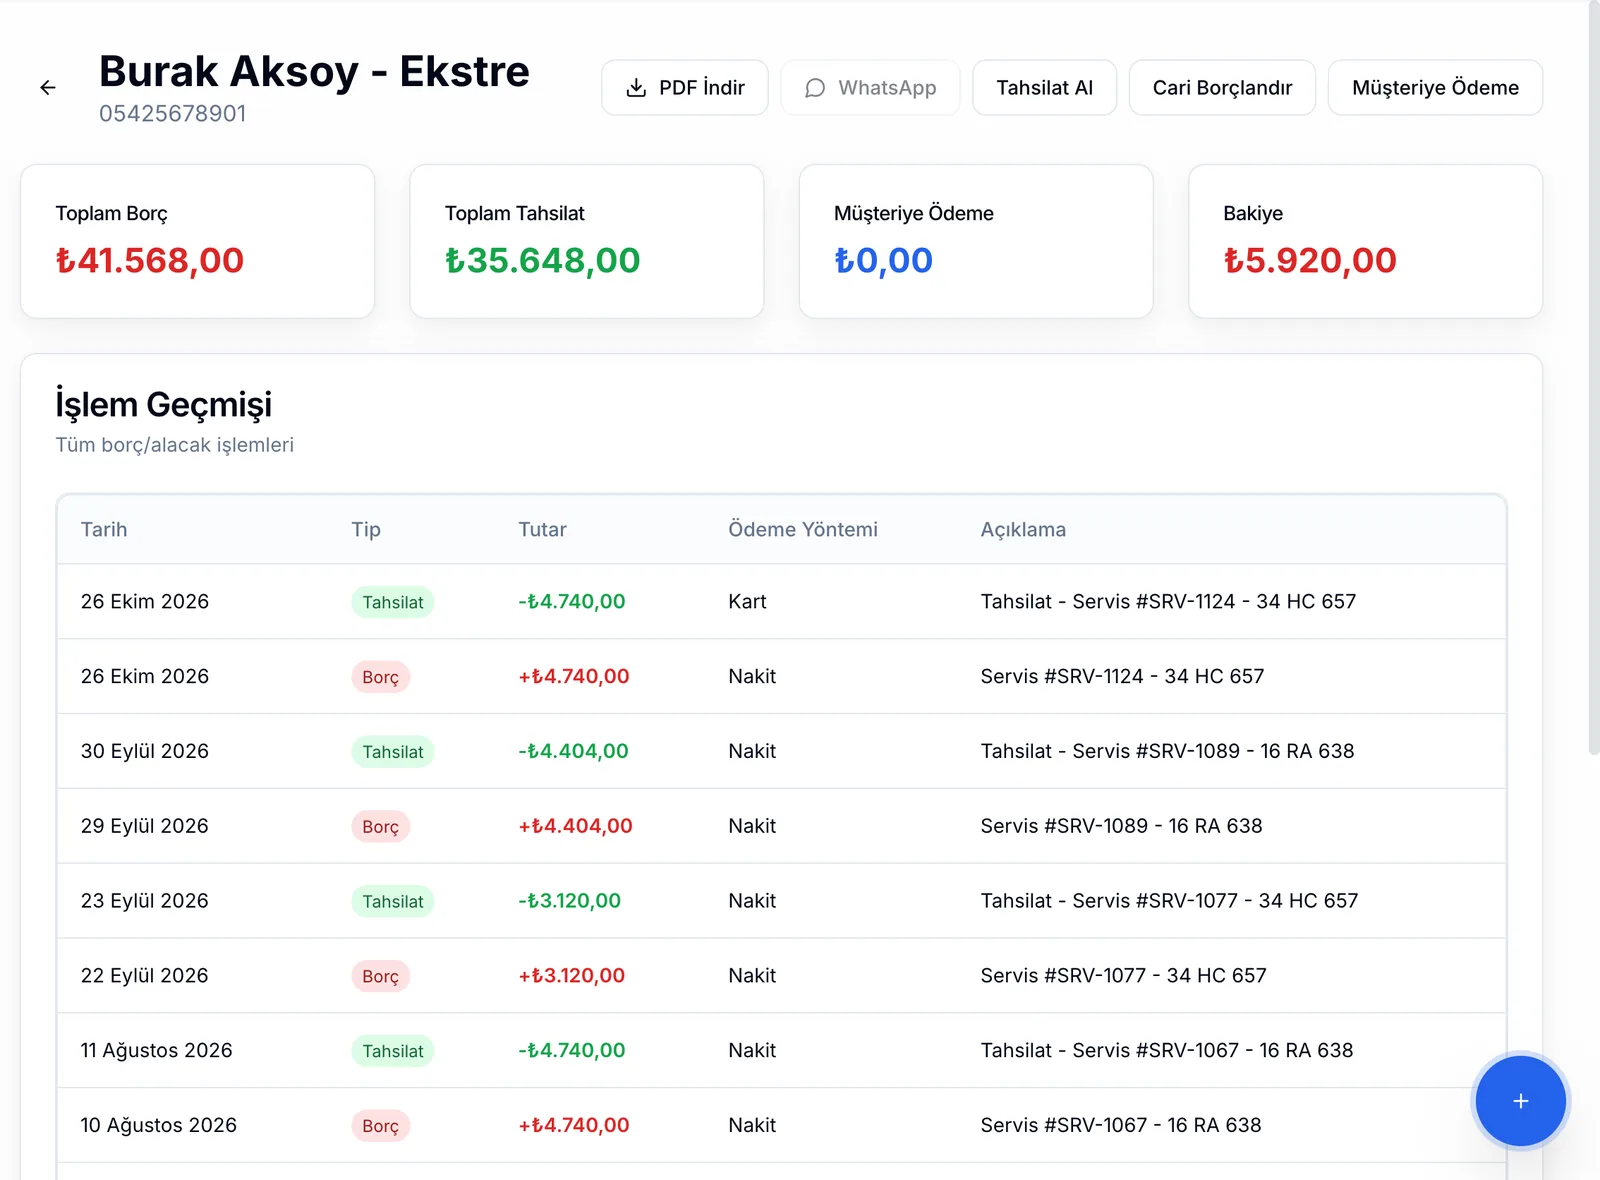Click the blue plus floating button
The width and height of the screenshot is (1600, 1180).
tap(1520, 1101)
